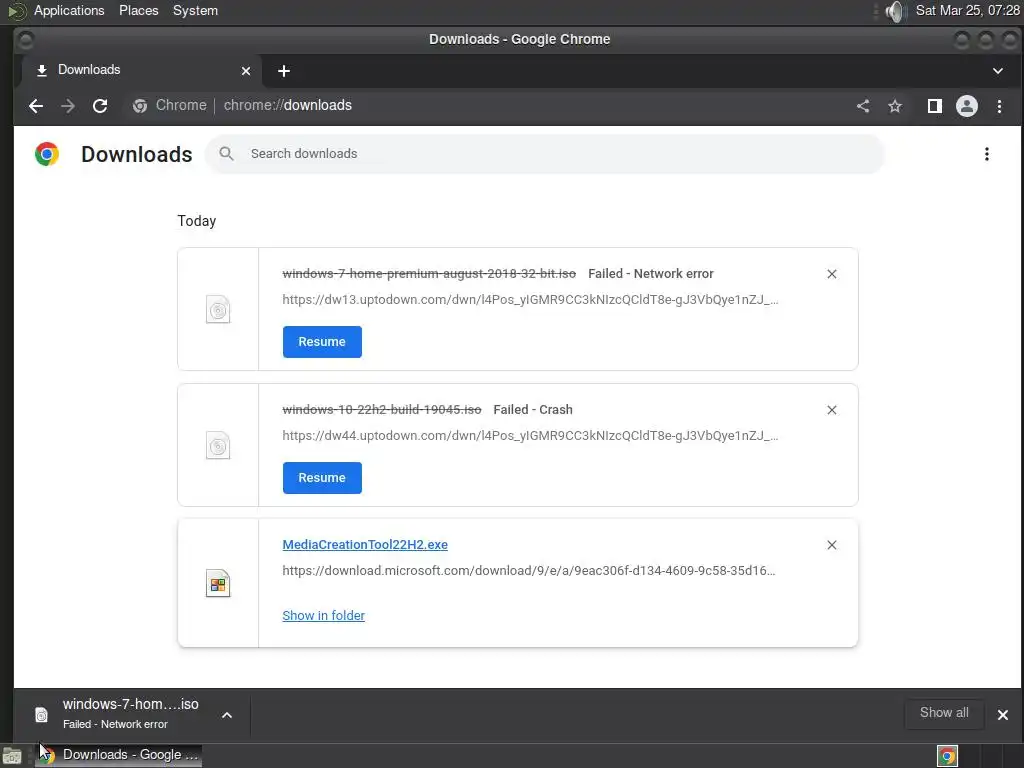Click the windows-7 ISO file icon

click(x=218, y=310)
